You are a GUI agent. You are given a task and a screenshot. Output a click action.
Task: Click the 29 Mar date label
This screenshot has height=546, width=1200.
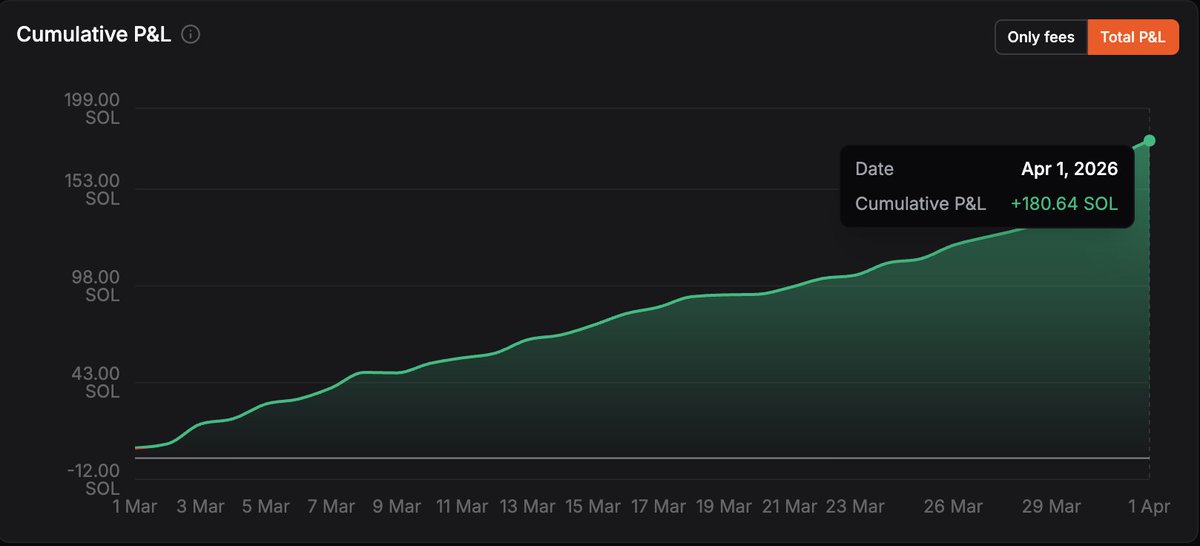(x=1051, y=507)
